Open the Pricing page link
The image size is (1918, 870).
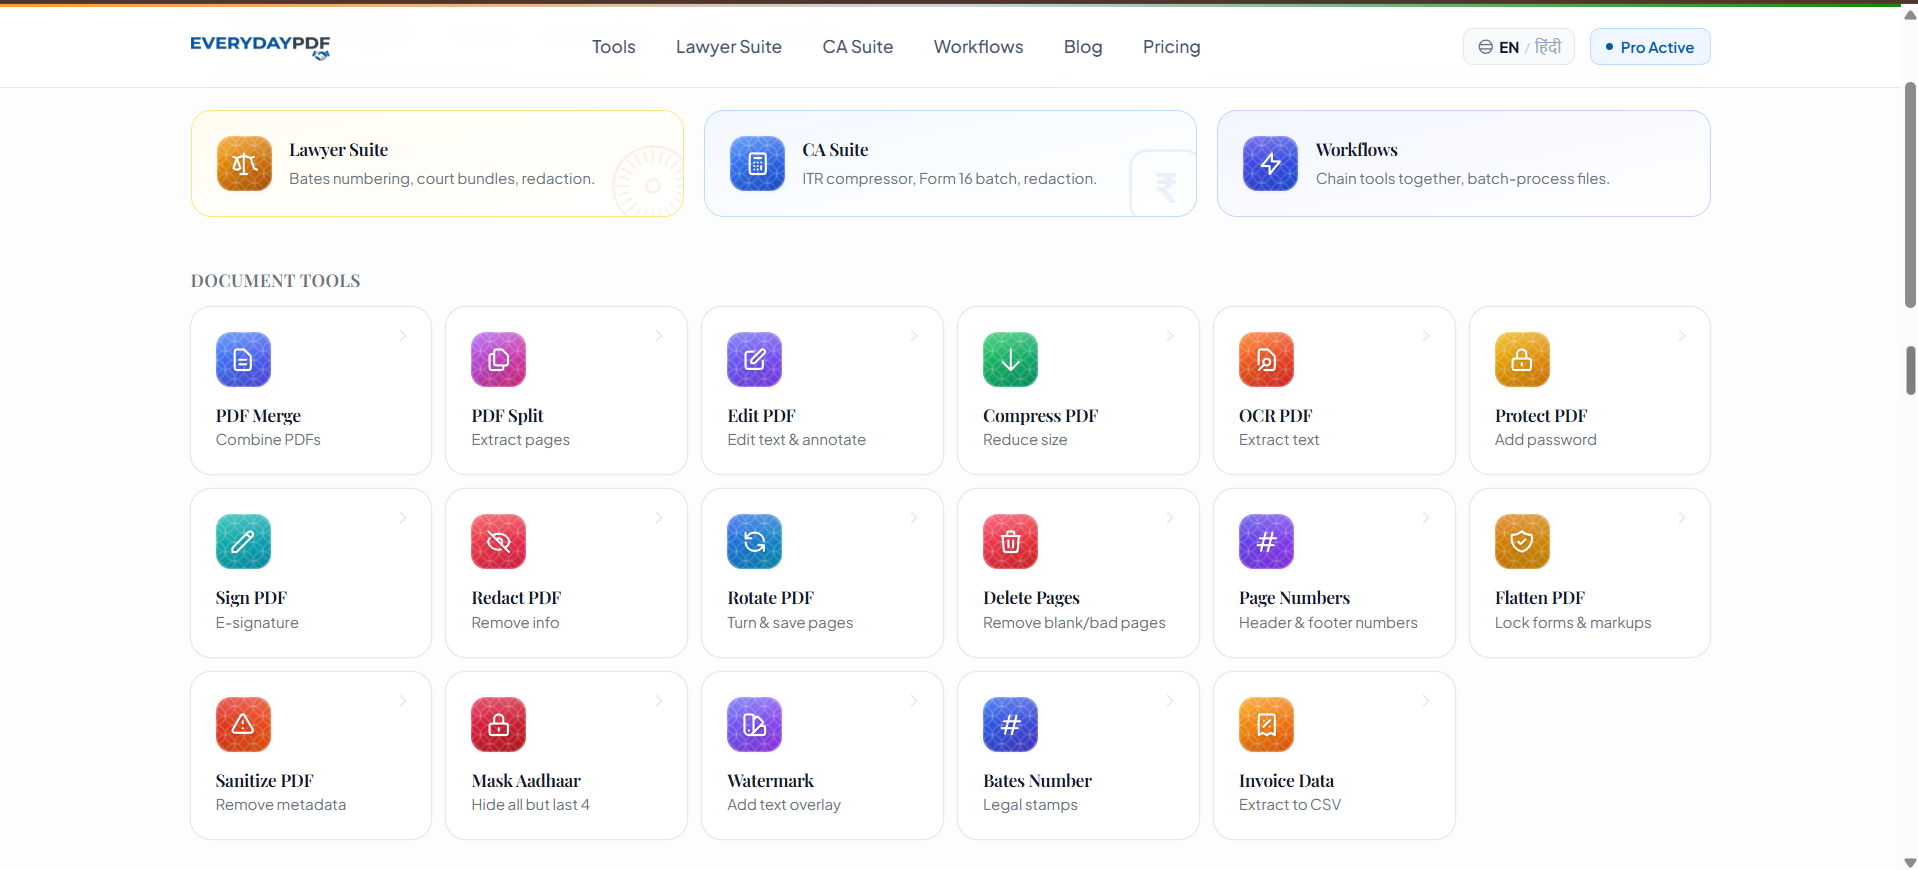tap(1172, 47)
